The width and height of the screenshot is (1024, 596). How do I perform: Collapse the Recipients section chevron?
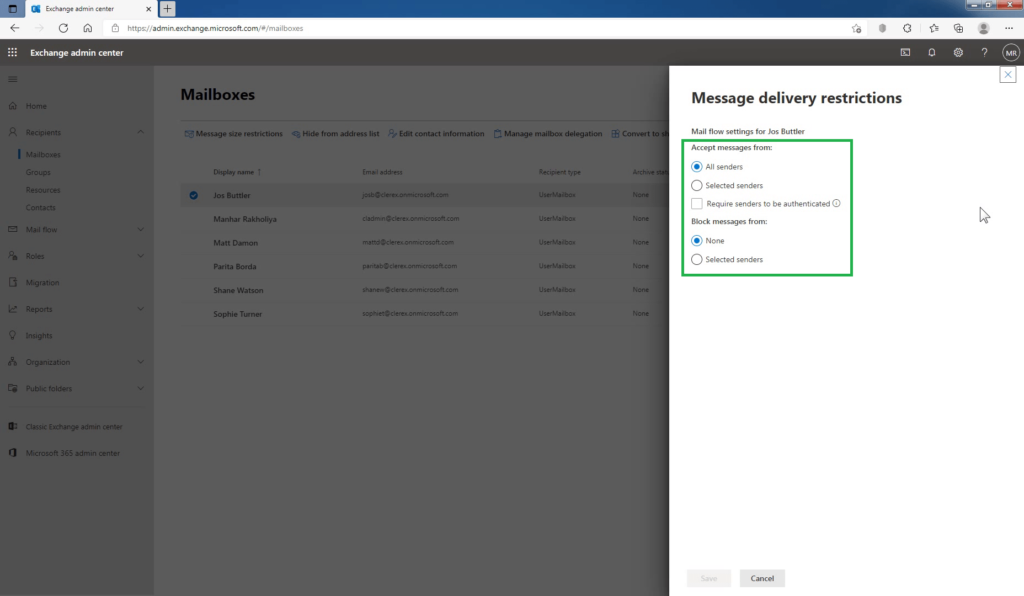pyautogui.click(x=140, y=132)
